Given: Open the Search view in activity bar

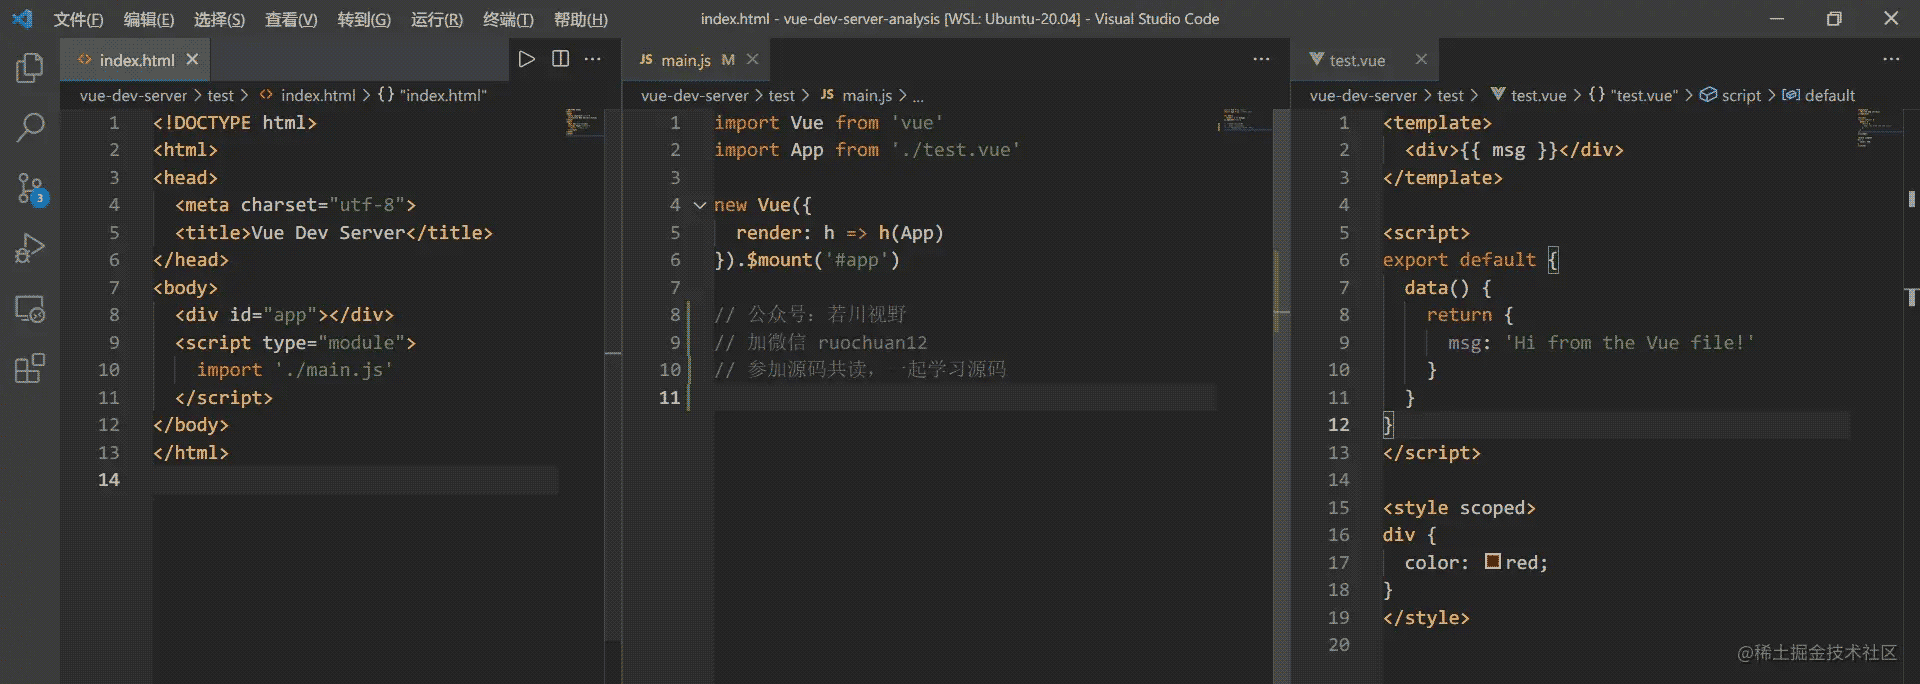Looking at the screenshot, I should tap(30, 128).
